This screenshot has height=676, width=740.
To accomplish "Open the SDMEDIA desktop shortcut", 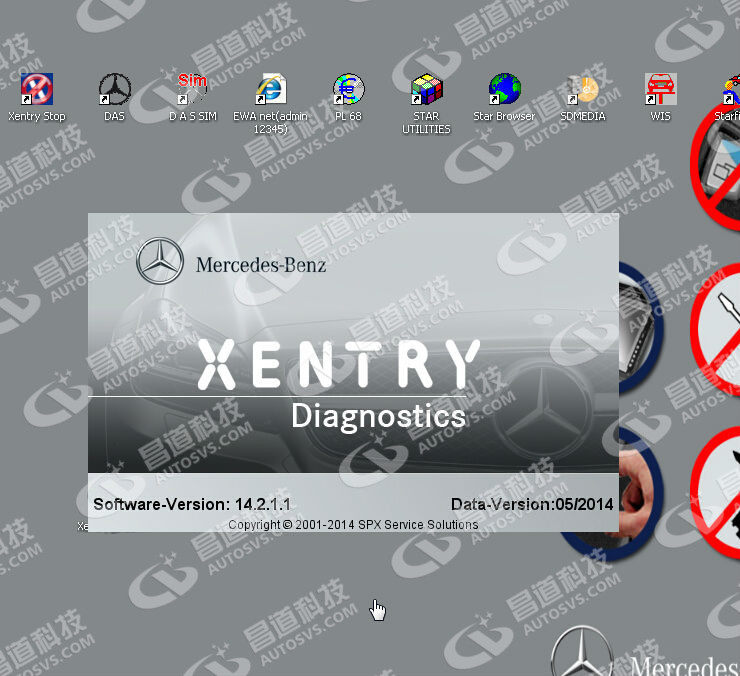I will pyautogui.click(x=583, y=89).
